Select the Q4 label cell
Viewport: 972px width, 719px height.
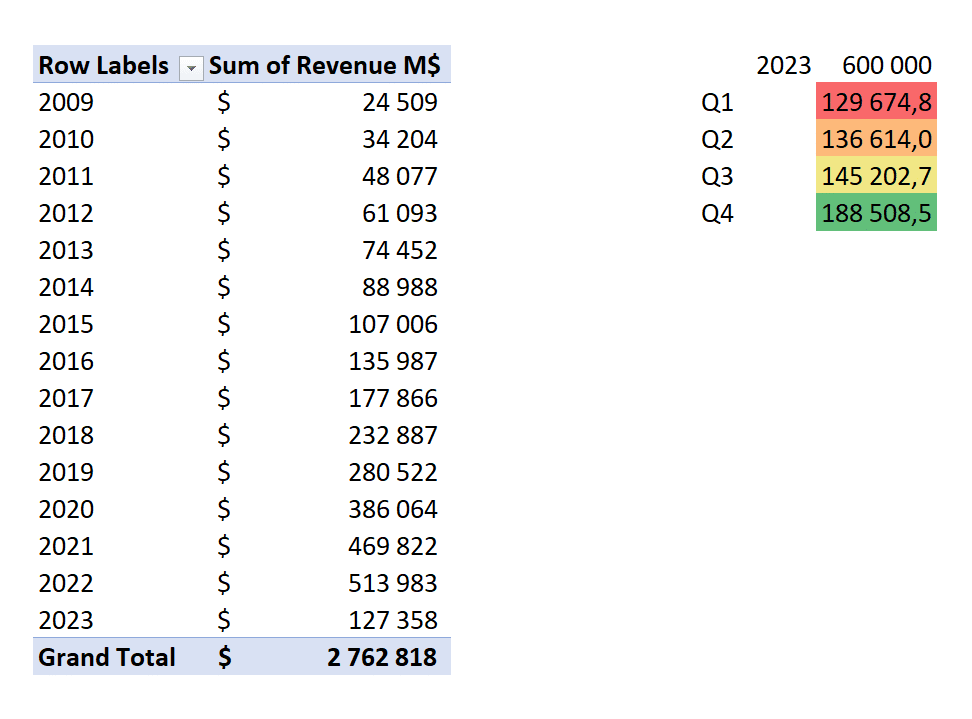click(717, 213)
